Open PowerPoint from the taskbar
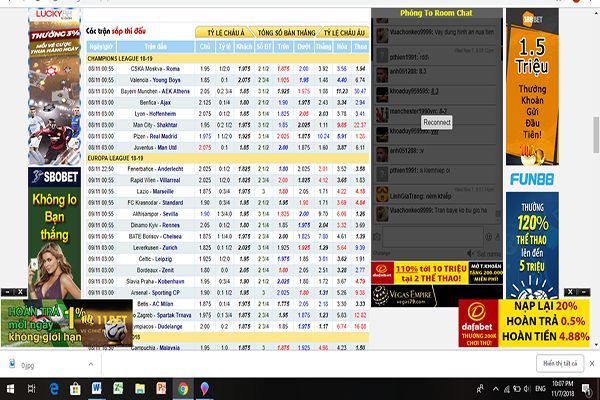 (x=161, y=389)
